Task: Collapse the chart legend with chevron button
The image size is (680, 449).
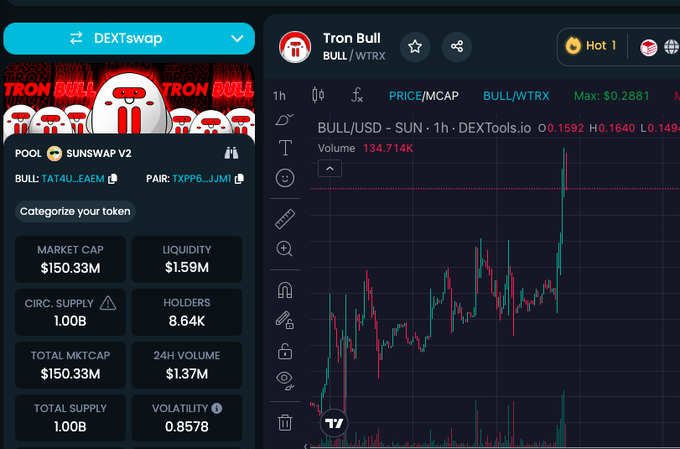Action: click(x=330, y=168)
